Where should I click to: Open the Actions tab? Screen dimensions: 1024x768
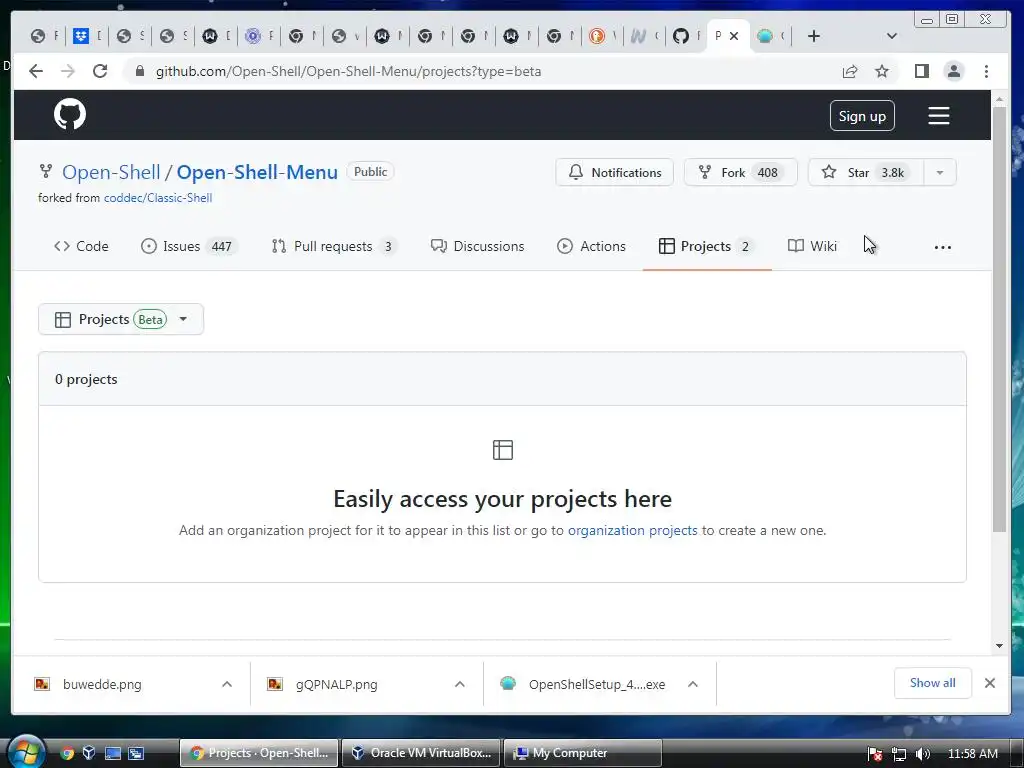pyautogui.click(x=592, y=246)
